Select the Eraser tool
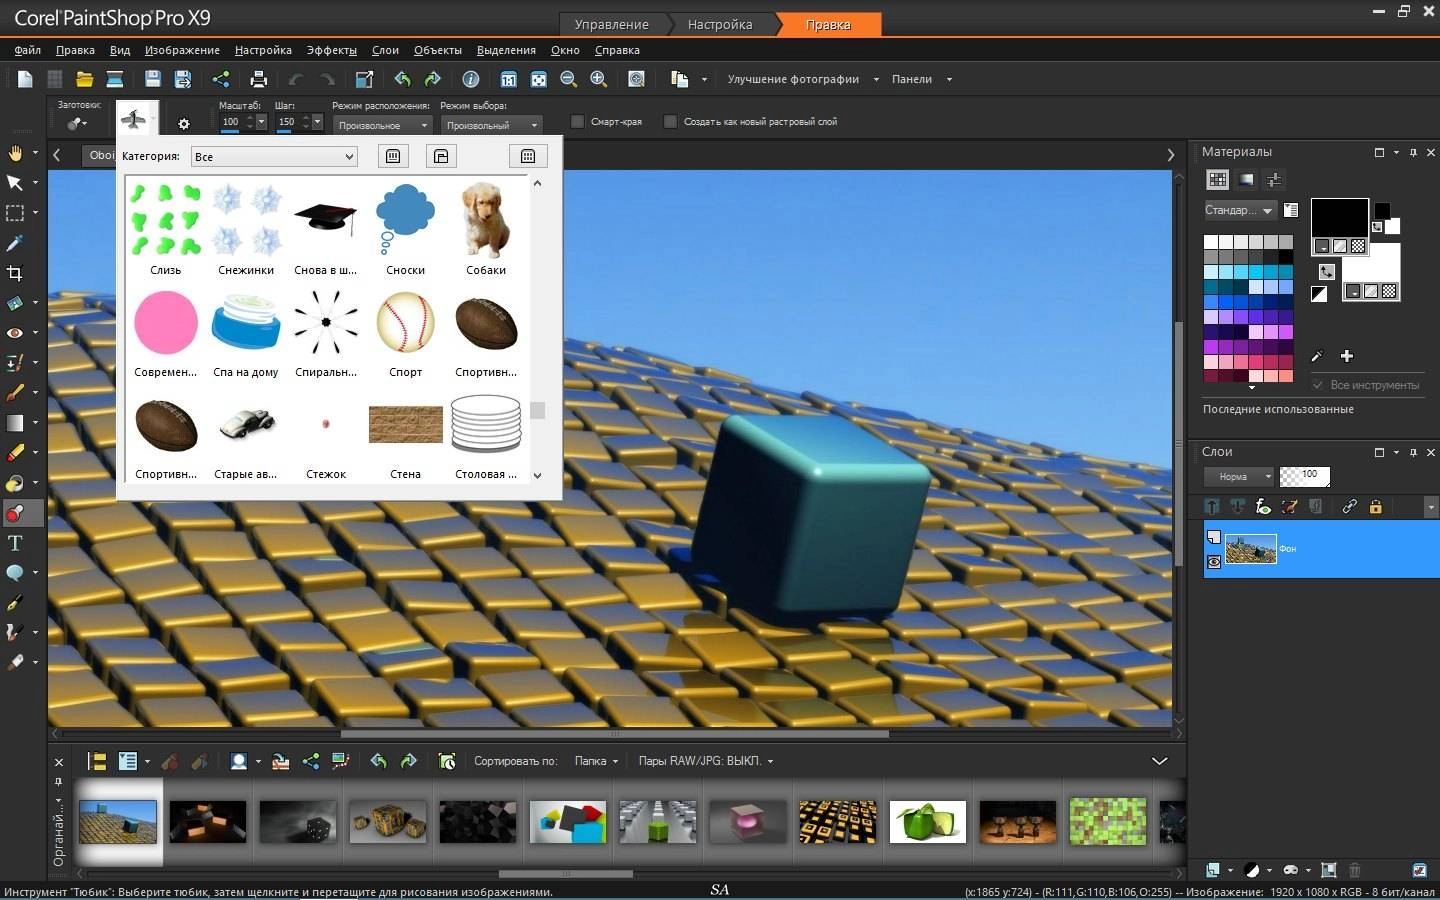 [15, 453]
